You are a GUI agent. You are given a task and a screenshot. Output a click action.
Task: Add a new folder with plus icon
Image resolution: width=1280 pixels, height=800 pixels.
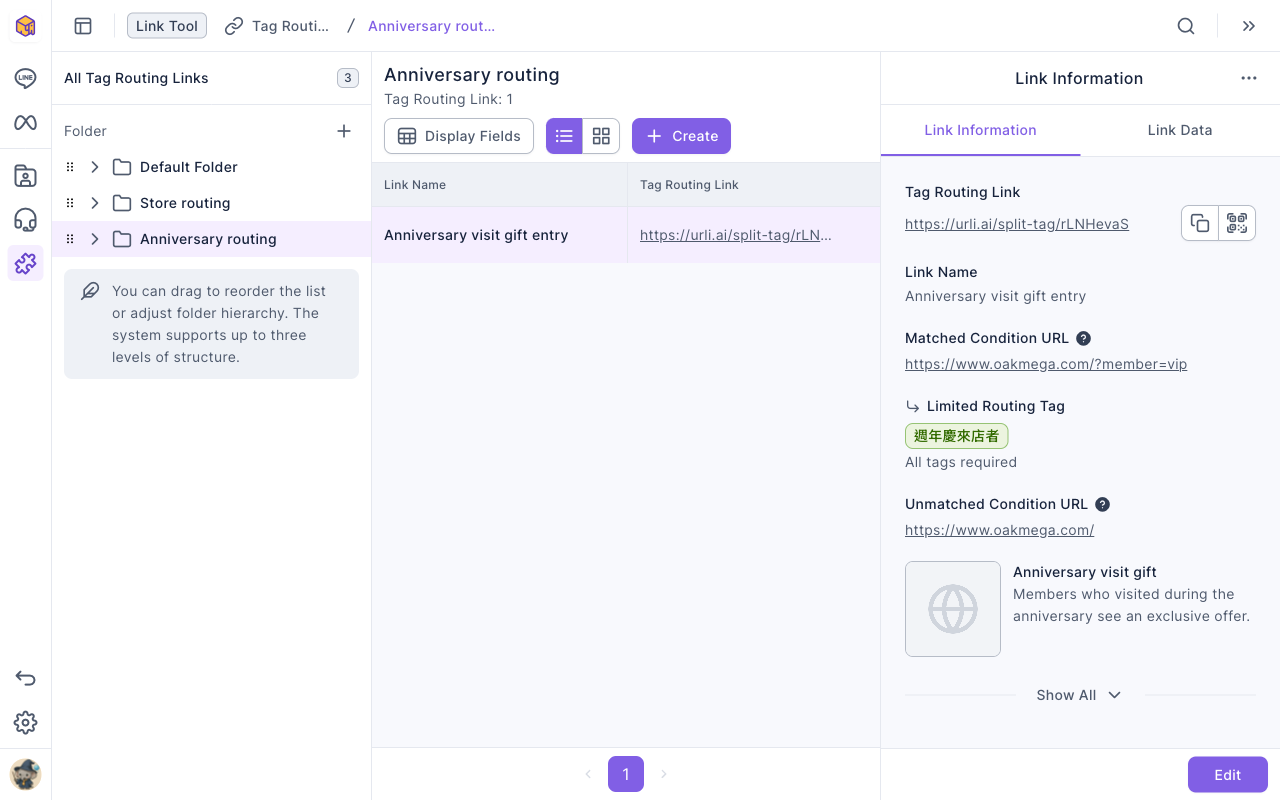[344, 131]
